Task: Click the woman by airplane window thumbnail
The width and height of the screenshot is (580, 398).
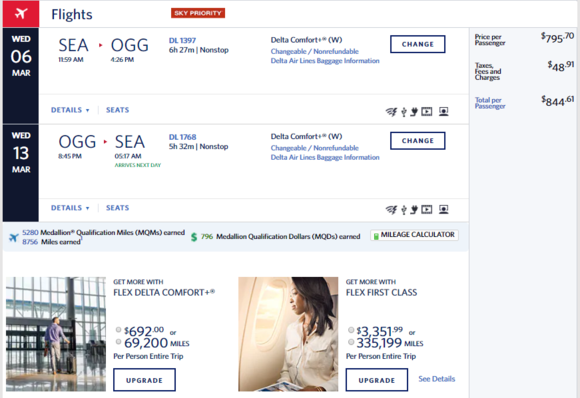Action: click(288, 334)
